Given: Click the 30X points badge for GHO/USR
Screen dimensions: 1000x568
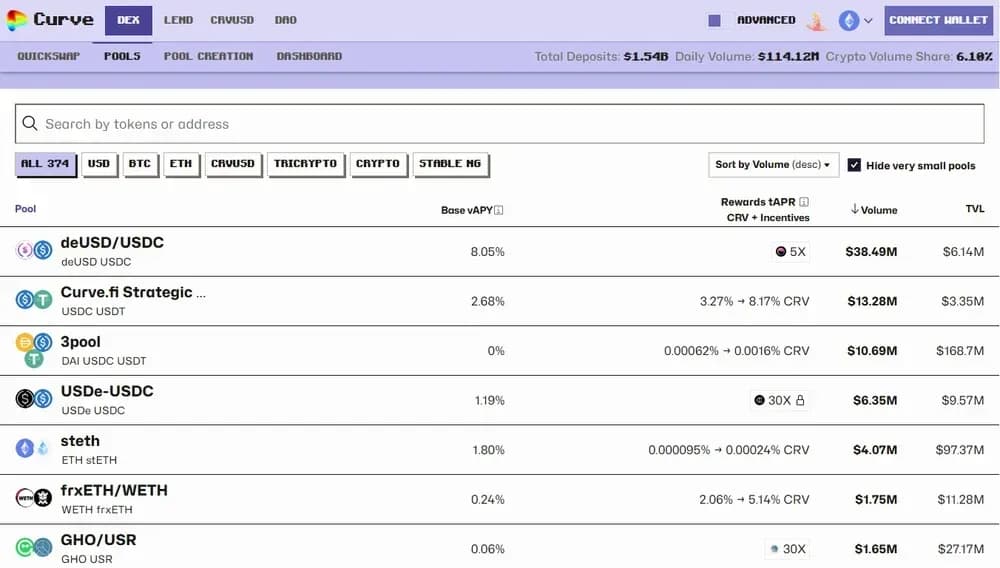Looking at the screenshot, I should pyautogui.click(x=788, y=549).
